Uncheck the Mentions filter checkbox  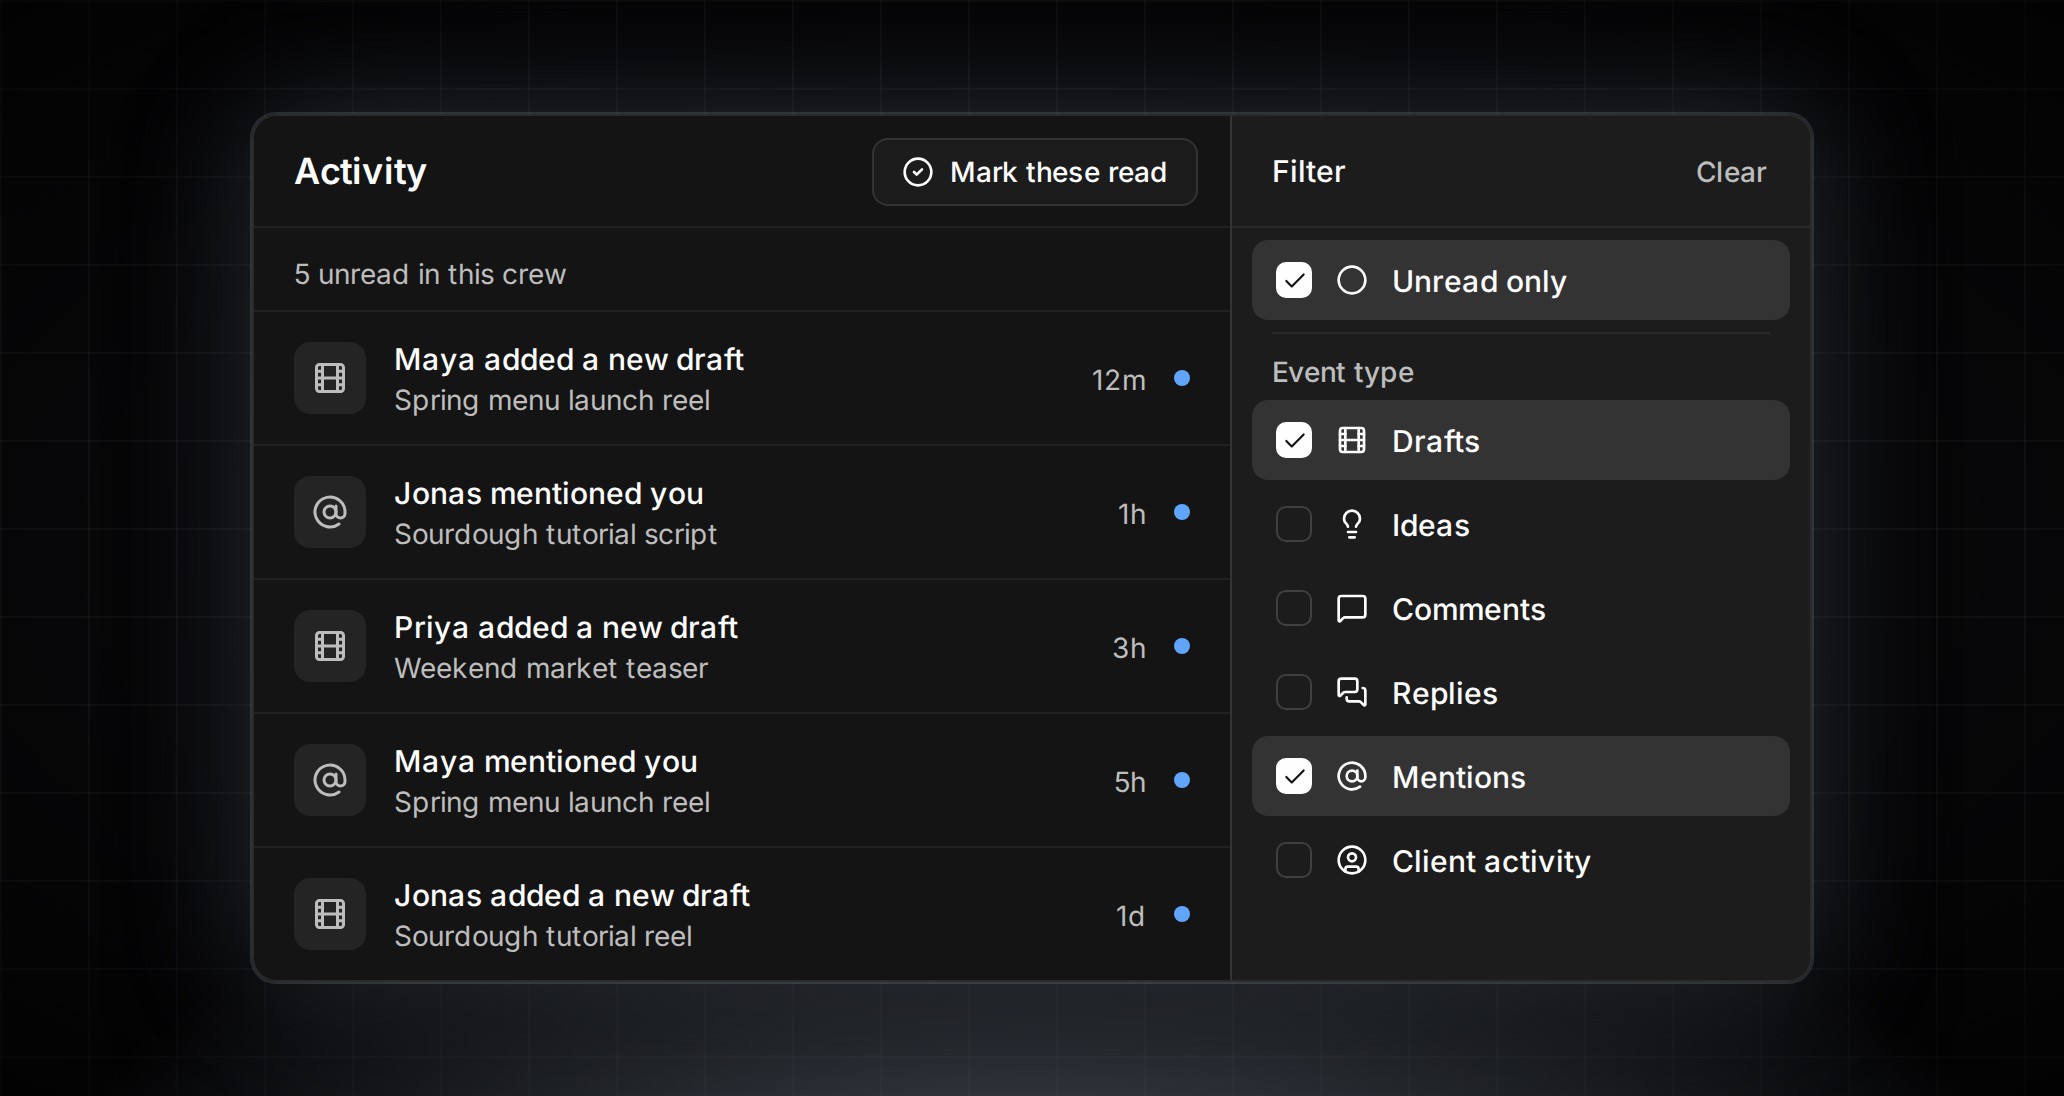[x=1294, y=776]
